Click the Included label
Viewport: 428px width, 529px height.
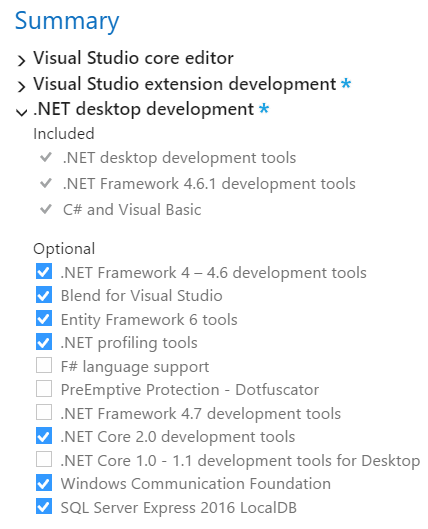[x=64, y=134]
